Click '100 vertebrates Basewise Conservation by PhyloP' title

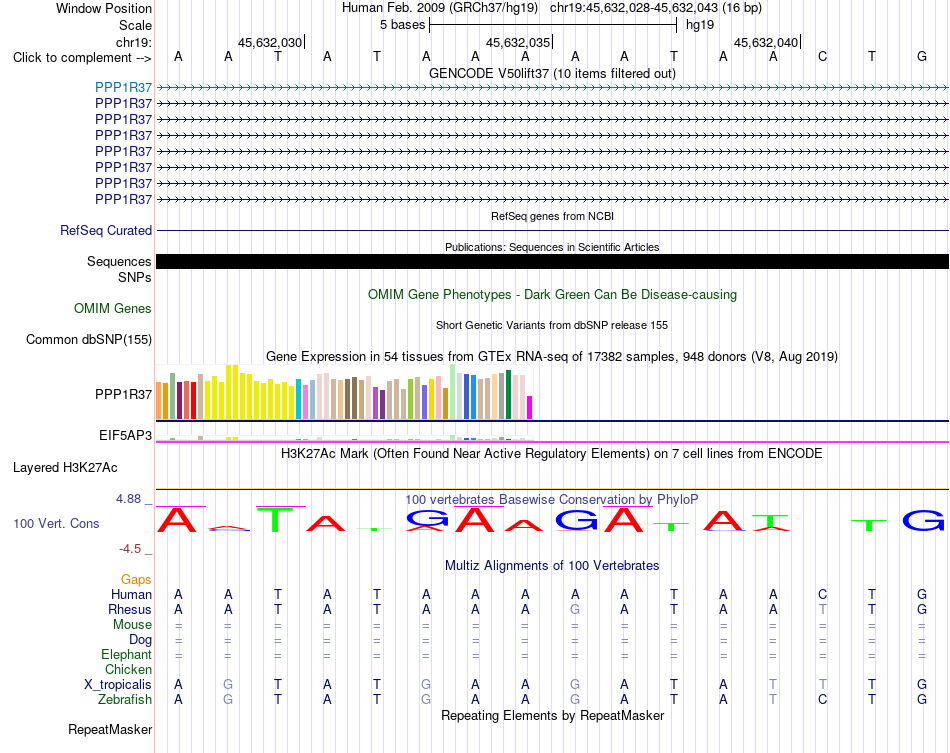(x=552, y=500)
